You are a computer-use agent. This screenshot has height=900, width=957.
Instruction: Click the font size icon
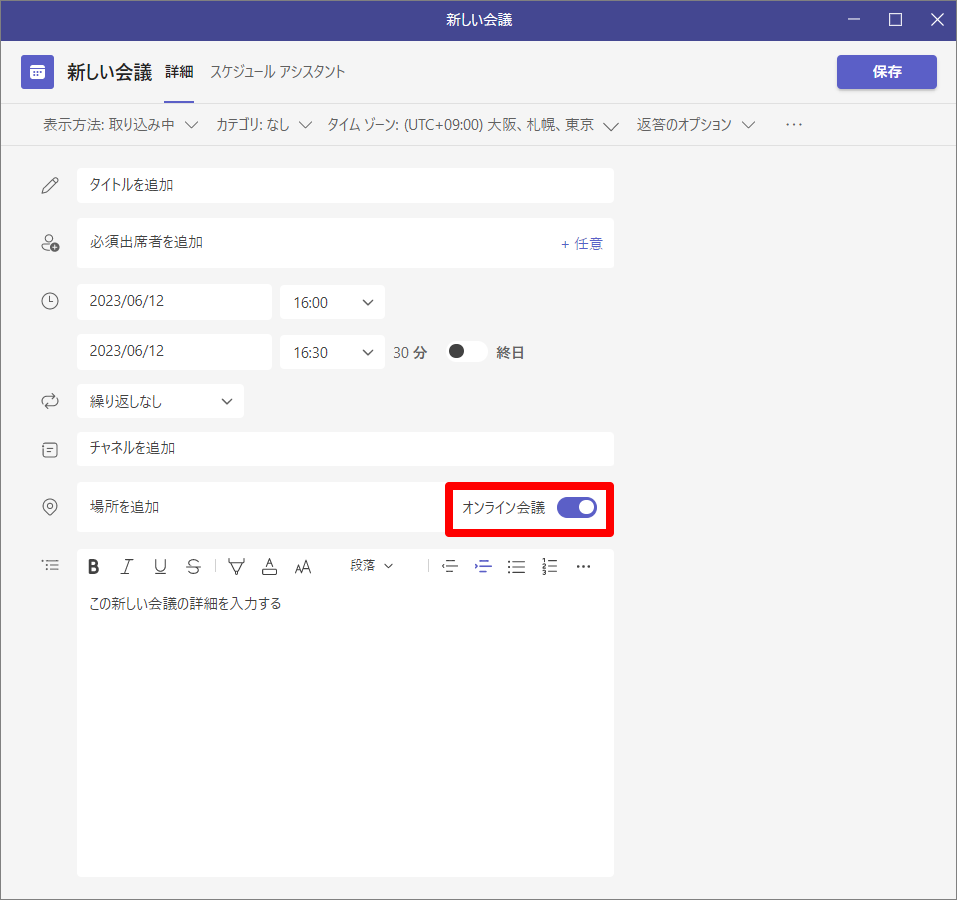click(x=303, y=567)
